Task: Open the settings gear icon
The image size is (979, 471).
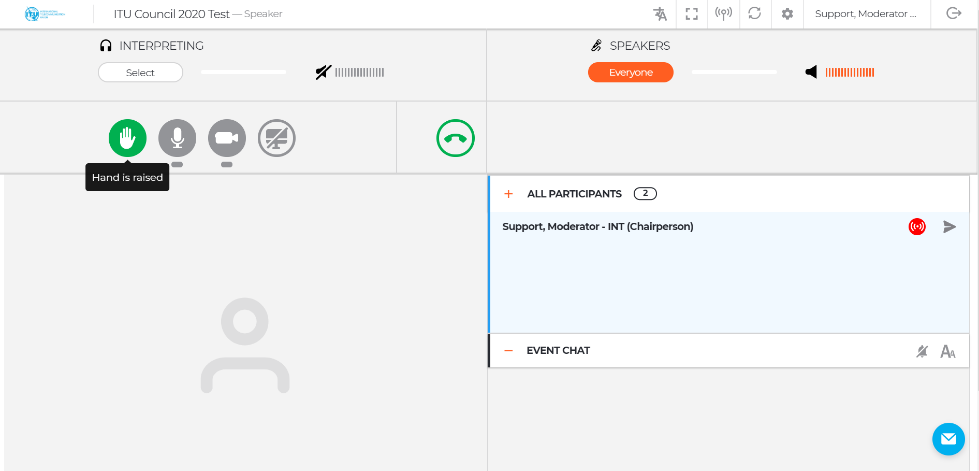Action: (787, 14)
